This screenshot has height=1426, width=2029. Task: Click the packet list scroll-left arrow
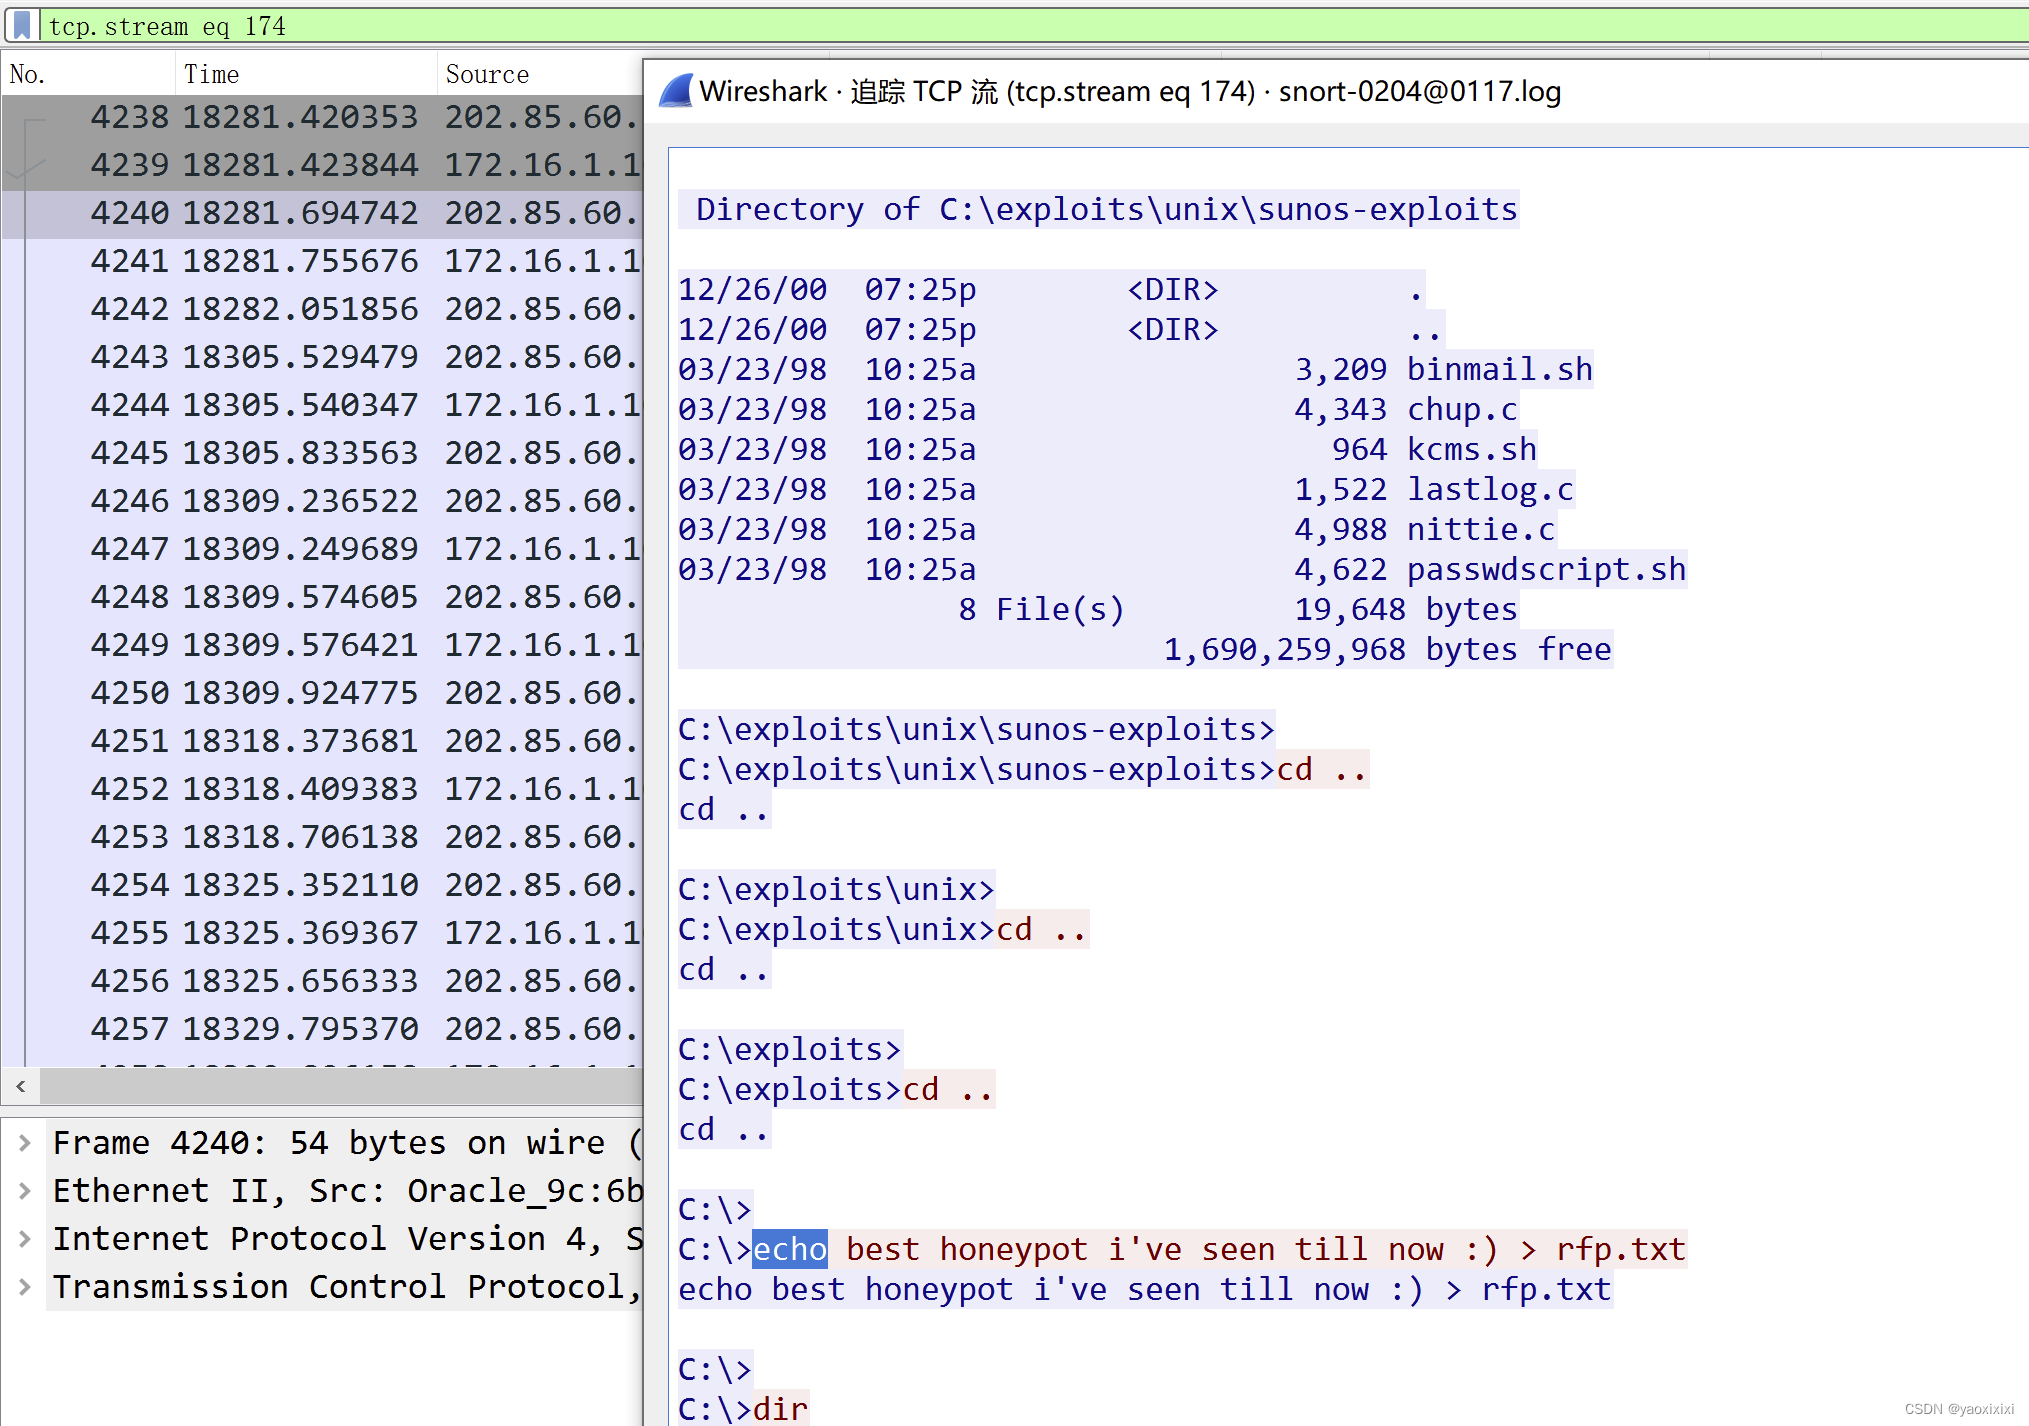[x=21, y=1086]
